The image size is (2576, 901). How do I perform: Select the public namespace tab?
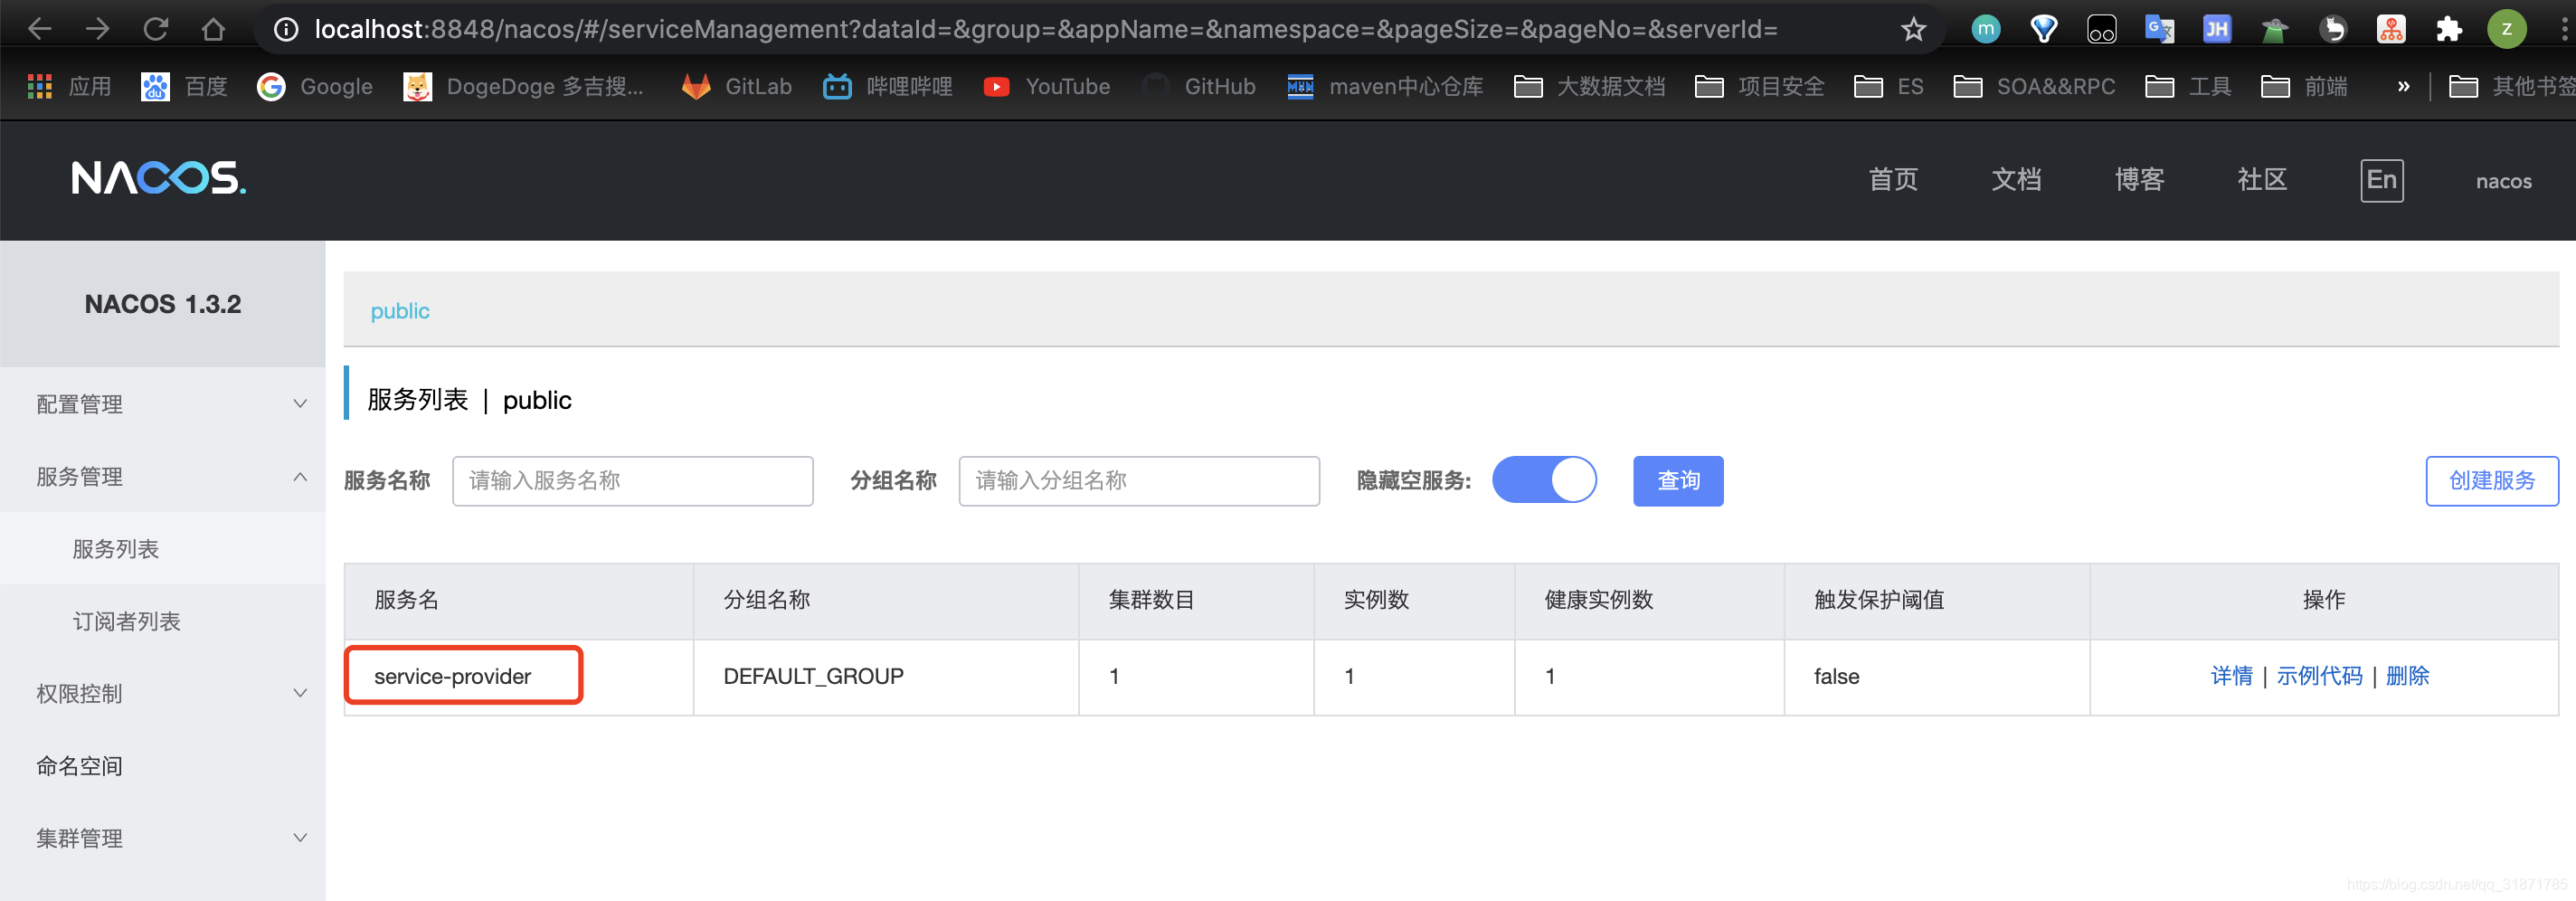point(400,311)
